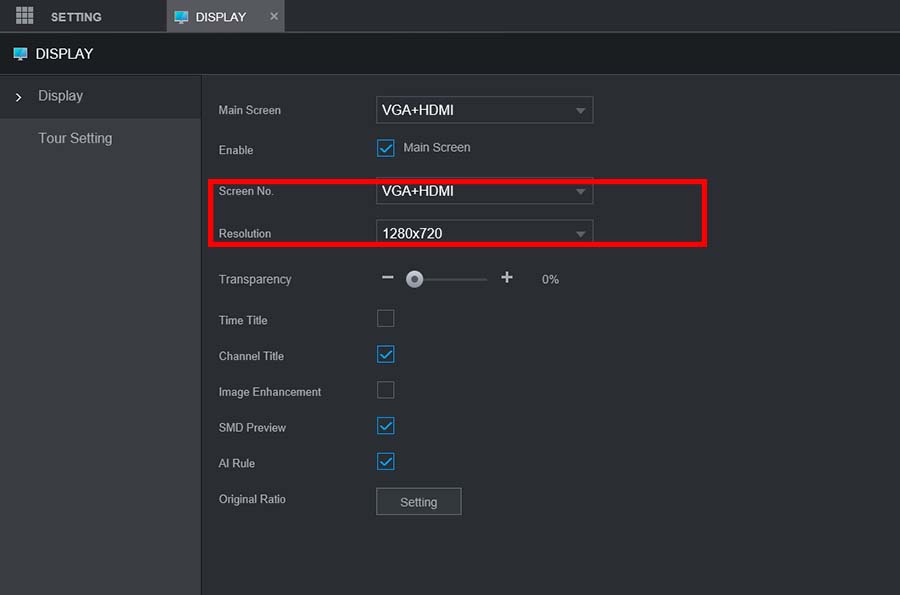Screen dimensions: 900x595
Task: Click the monitor icon on the DISPLAY tab
Action: click(x=182, y=15)
